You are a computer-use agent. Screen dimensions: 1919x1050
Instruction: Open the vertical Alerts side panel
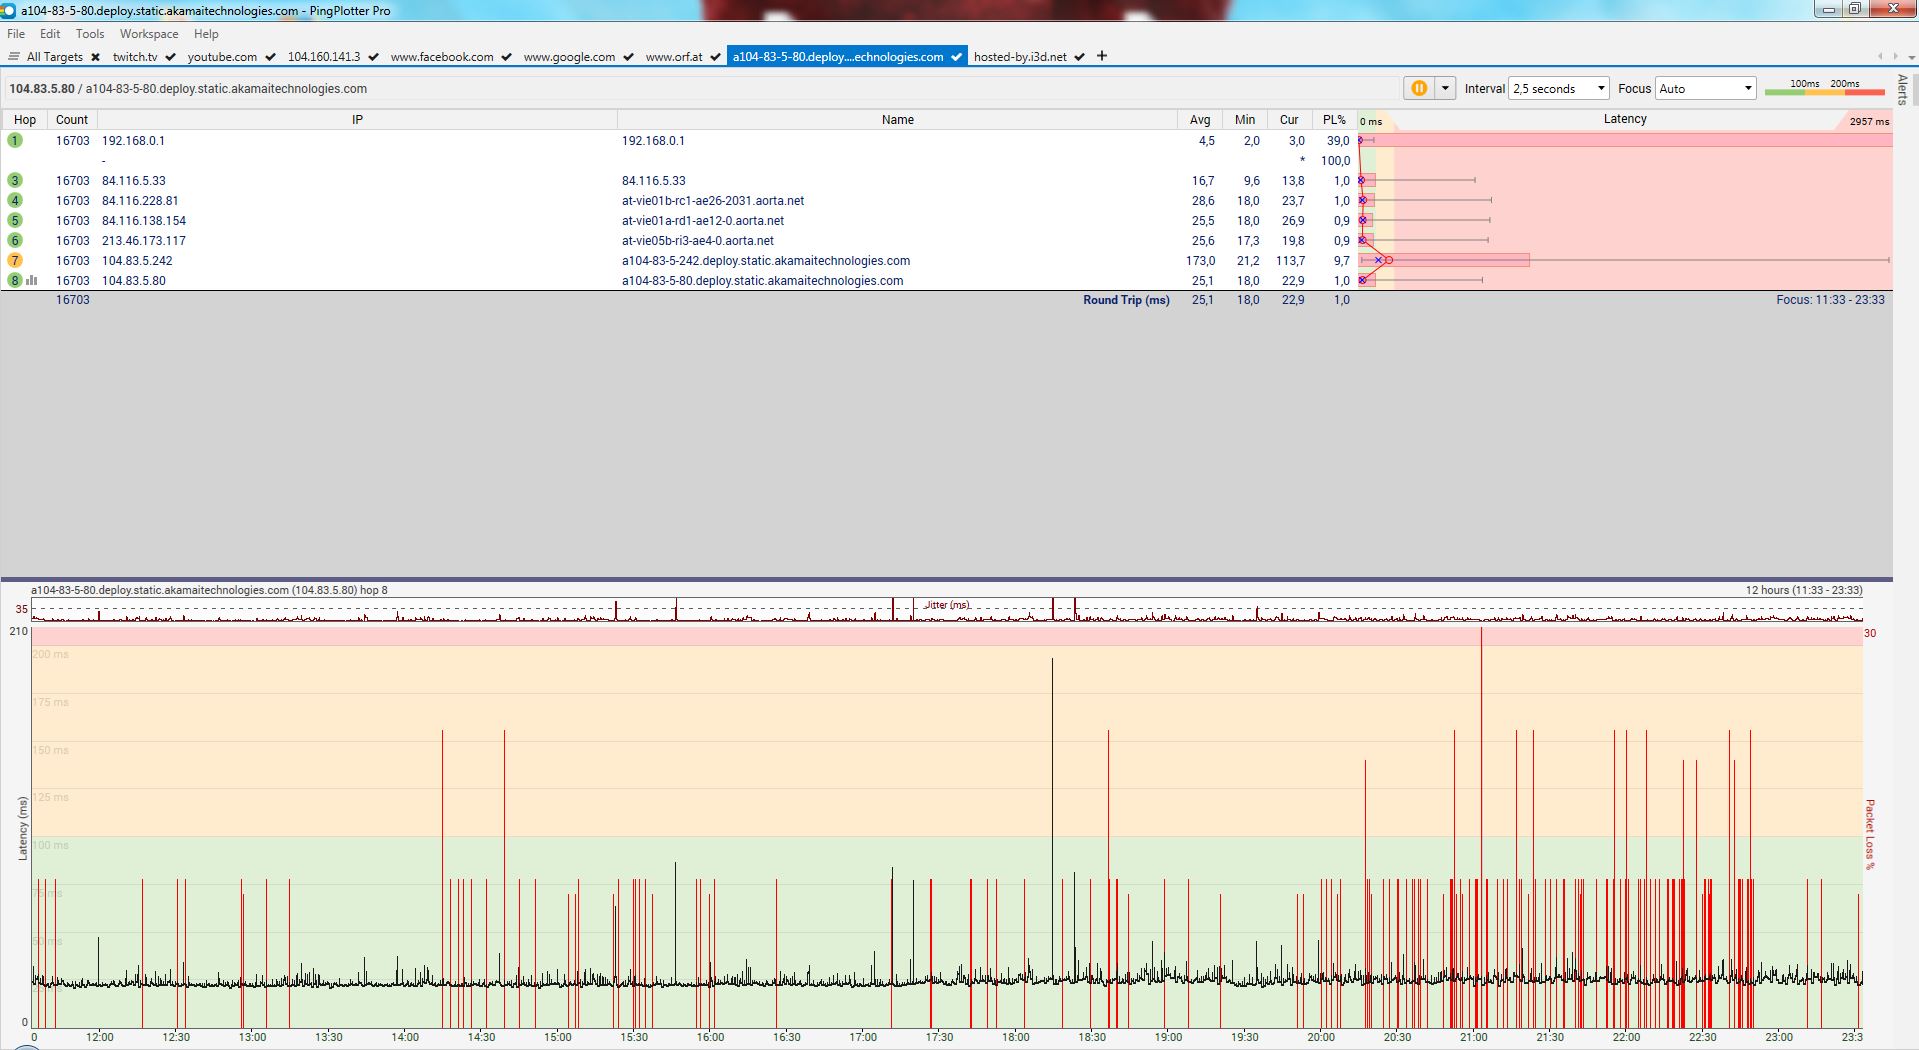pos(1902,89)
